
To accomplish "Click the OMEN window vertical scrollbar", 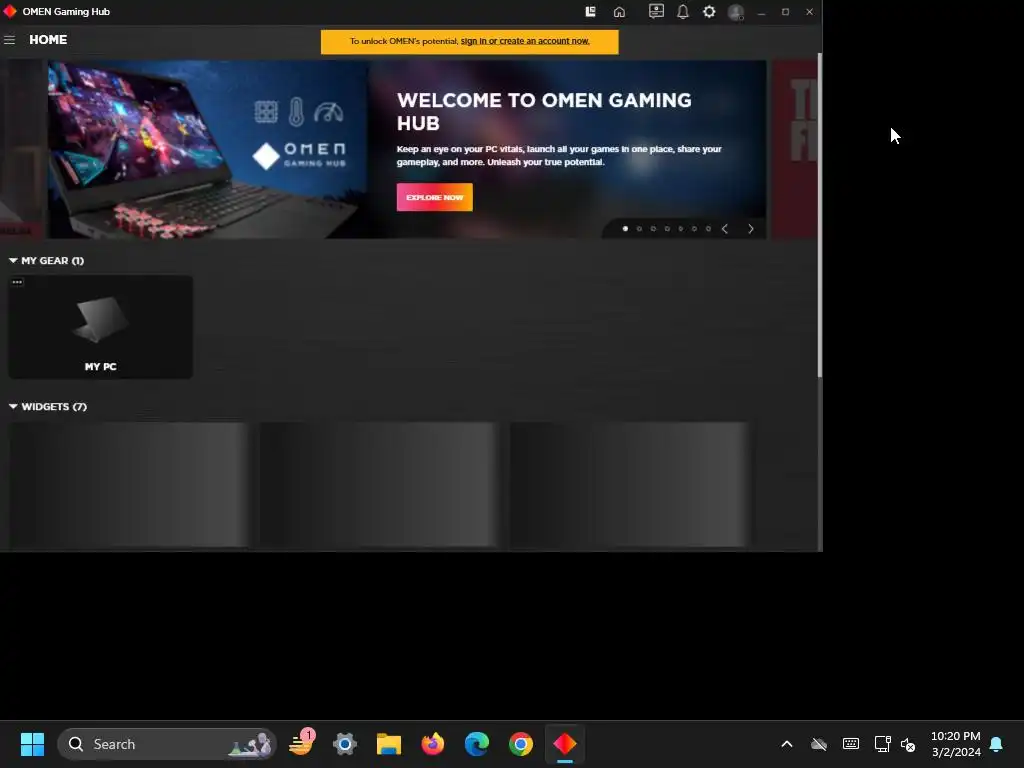I will [820, 216].
